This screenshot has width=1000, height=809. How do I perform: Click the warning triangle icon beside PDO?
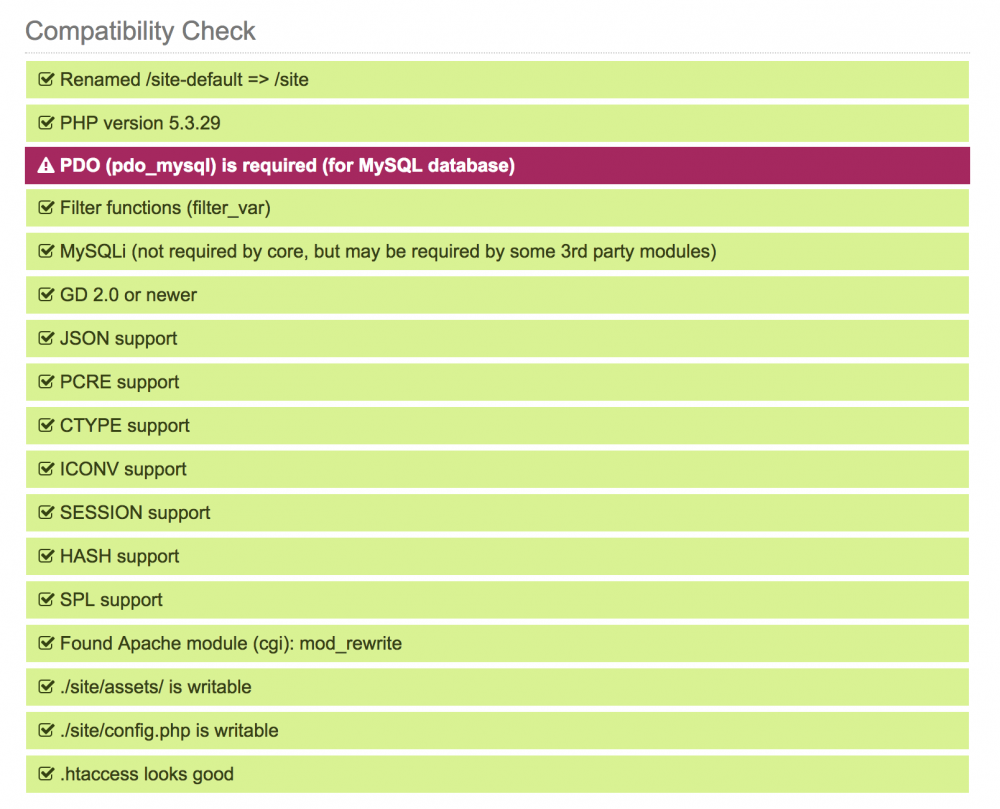45,166
